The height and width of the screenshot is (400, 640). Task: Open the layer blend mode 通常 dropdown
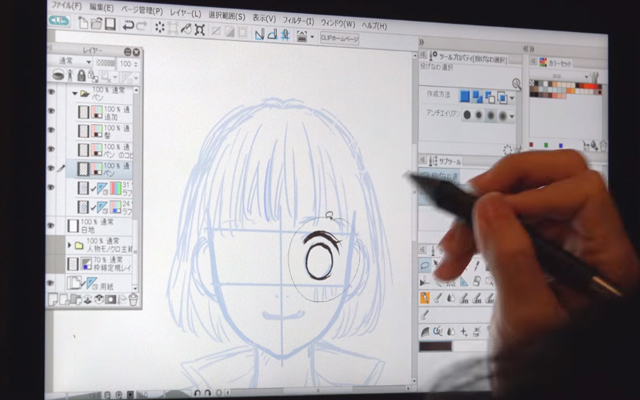(71, 62)
